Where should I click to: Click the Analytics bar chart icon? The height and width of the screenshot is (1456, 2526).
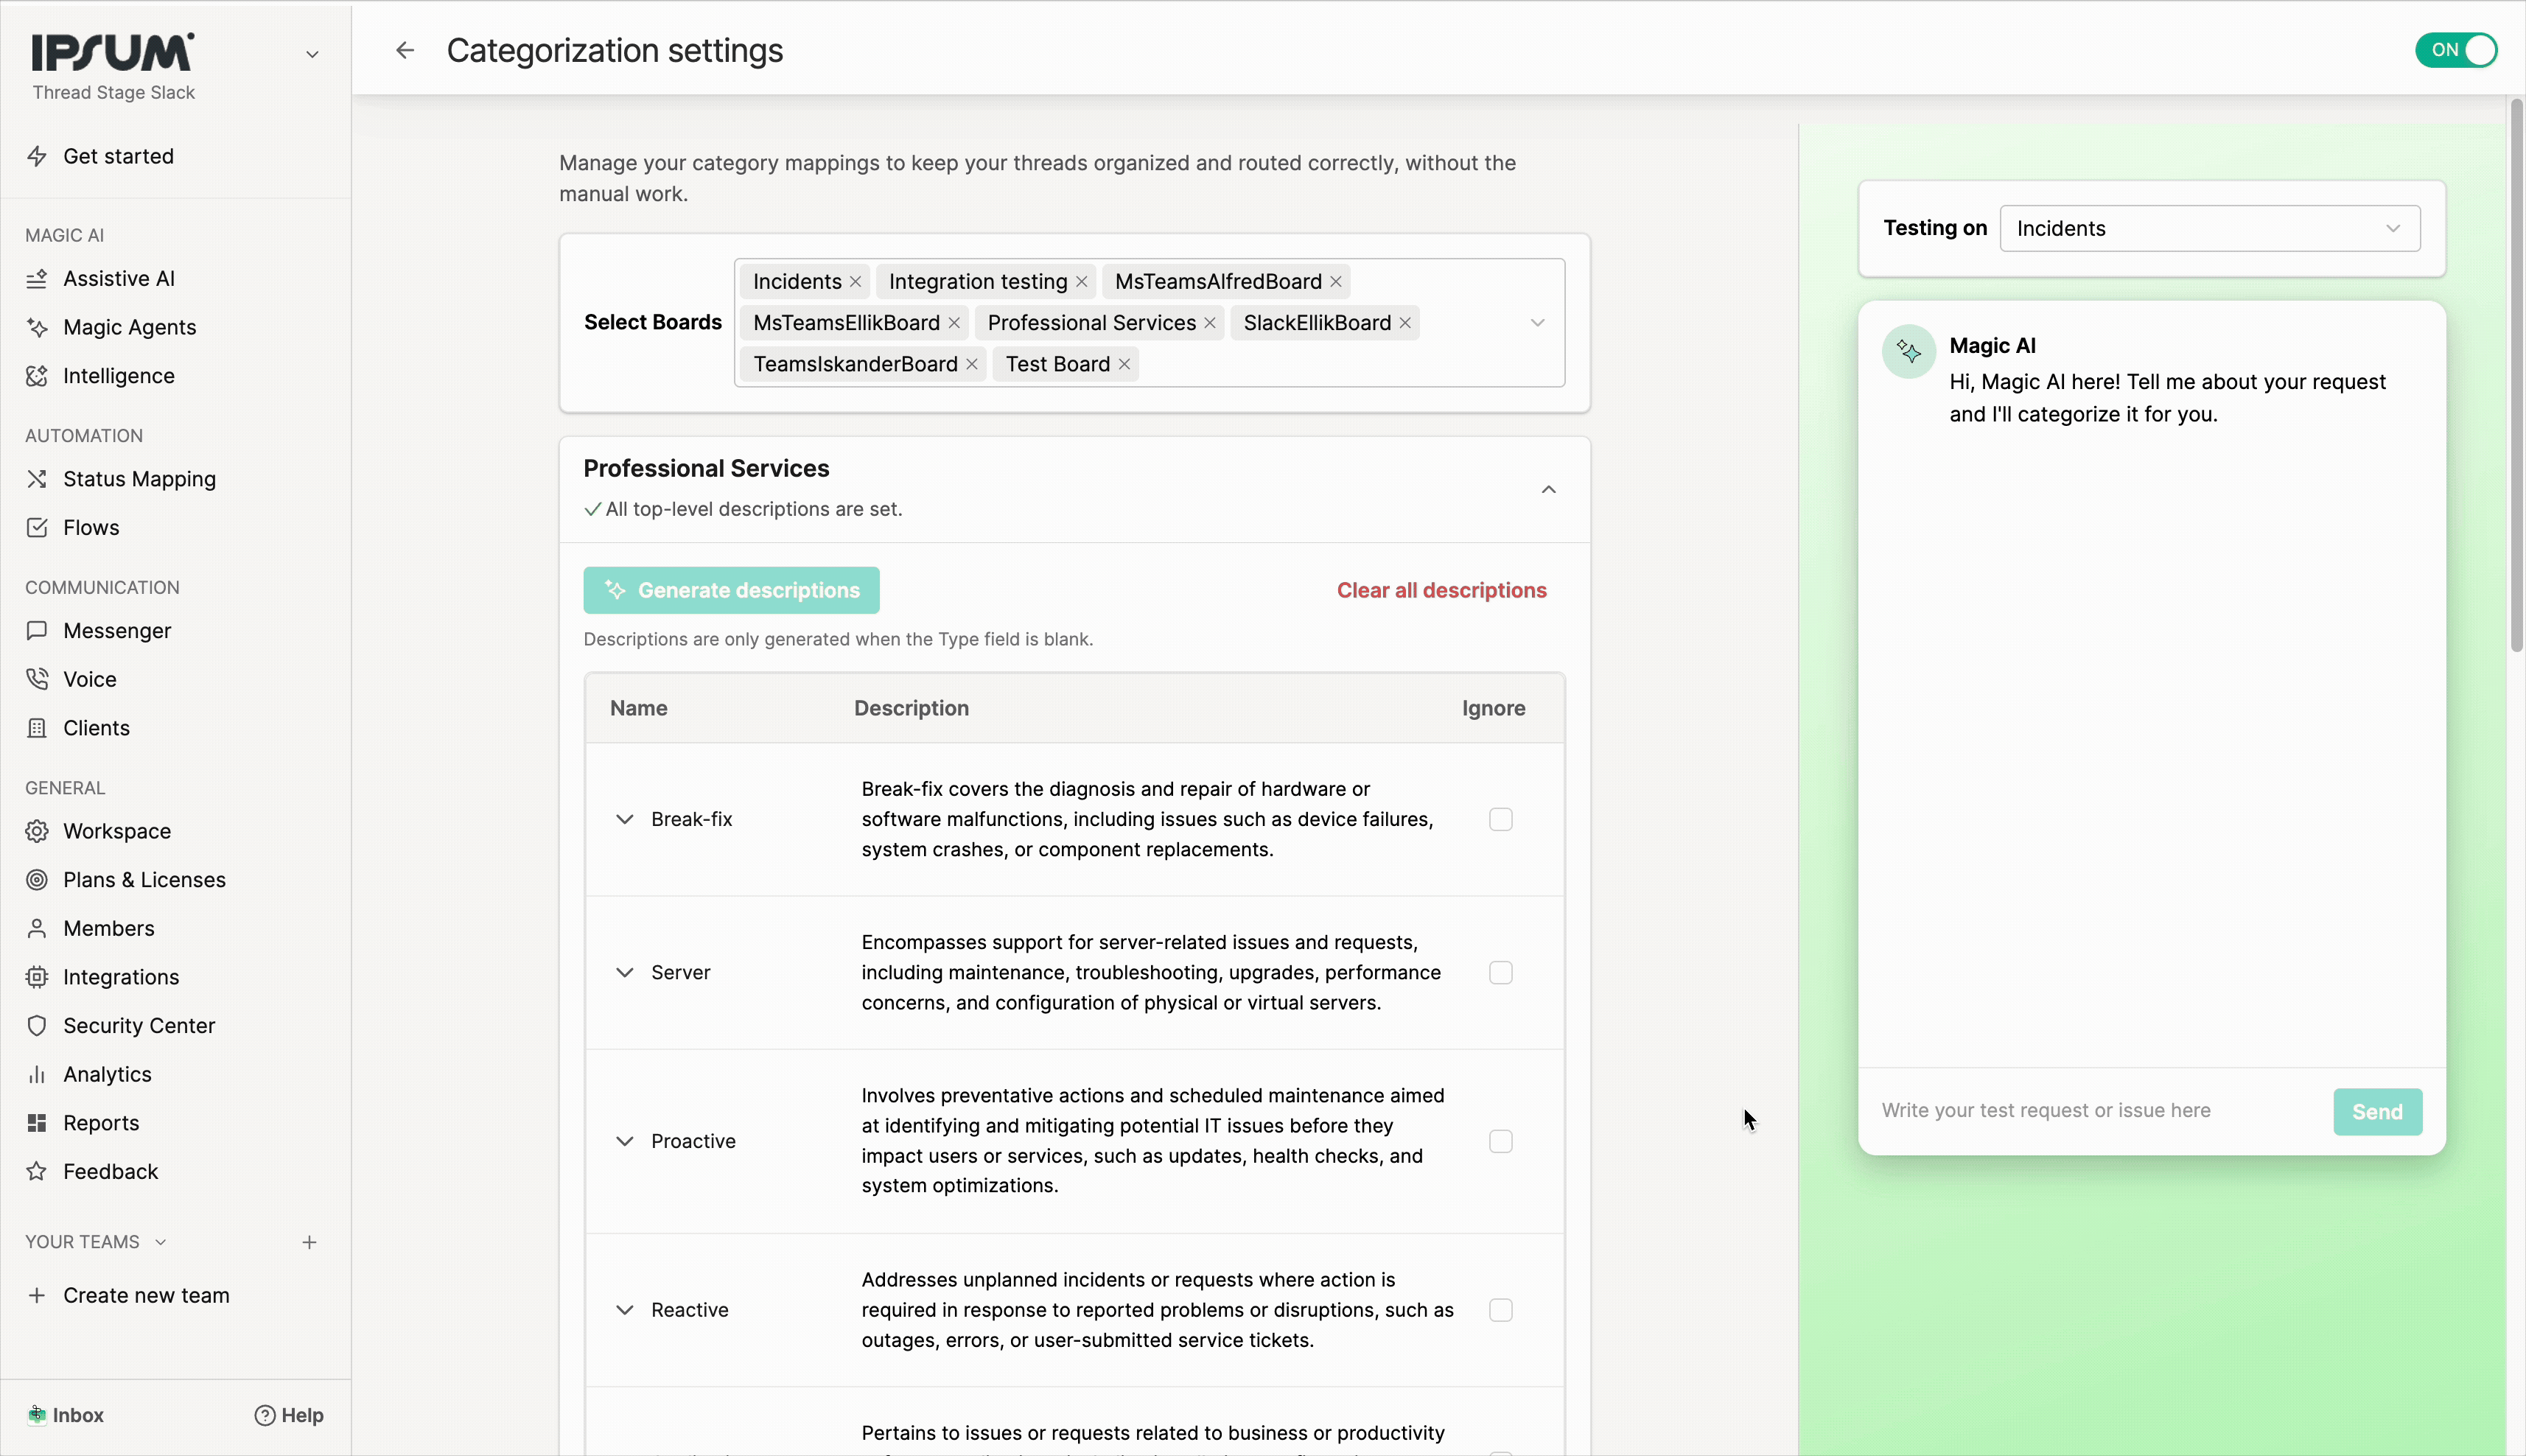tap(37, 1074)
